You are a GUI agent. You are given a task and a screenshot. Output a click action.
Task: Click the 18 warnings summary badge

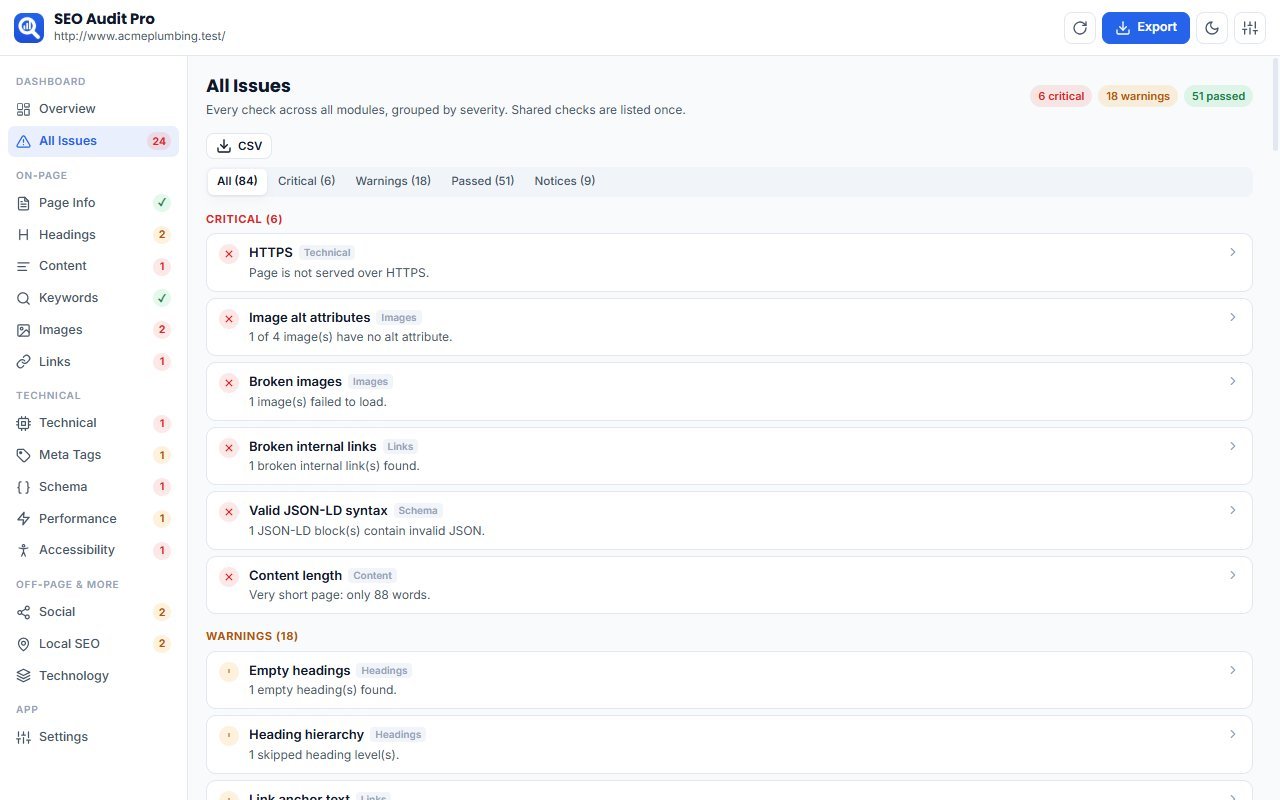click(x=1138, y=96)
